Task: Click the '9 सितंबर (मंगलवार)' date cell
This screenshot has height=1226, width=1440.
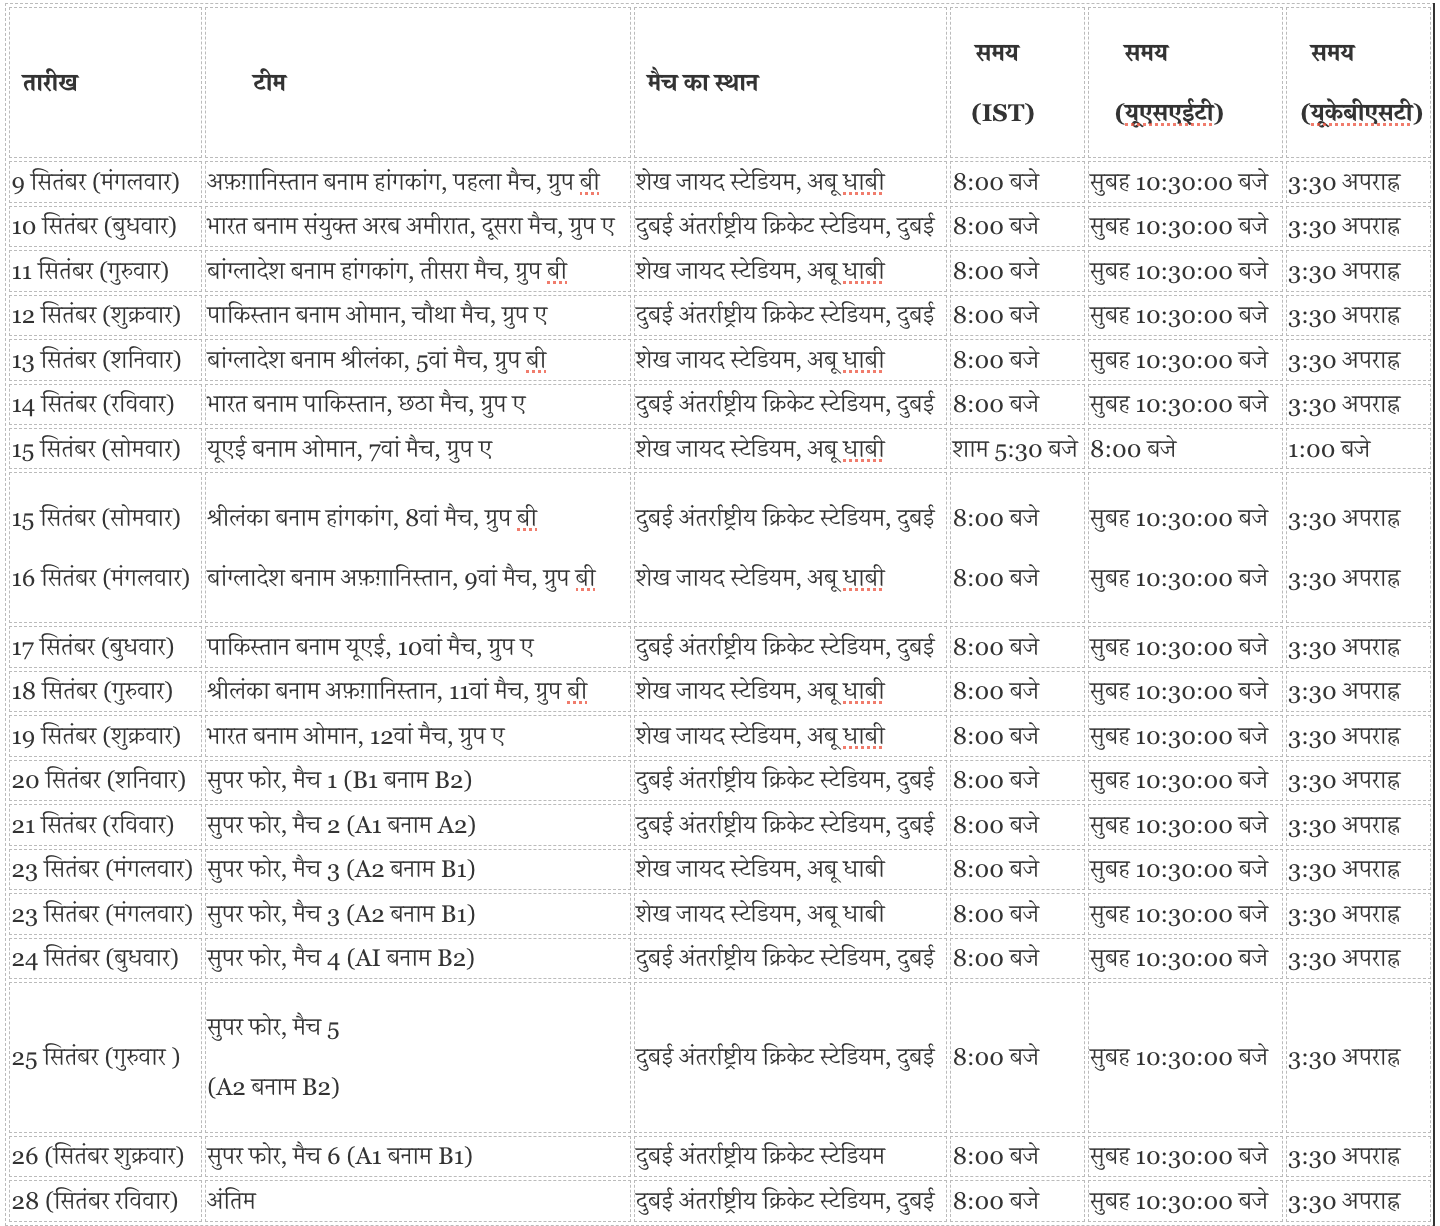Action: click(96, 182)
